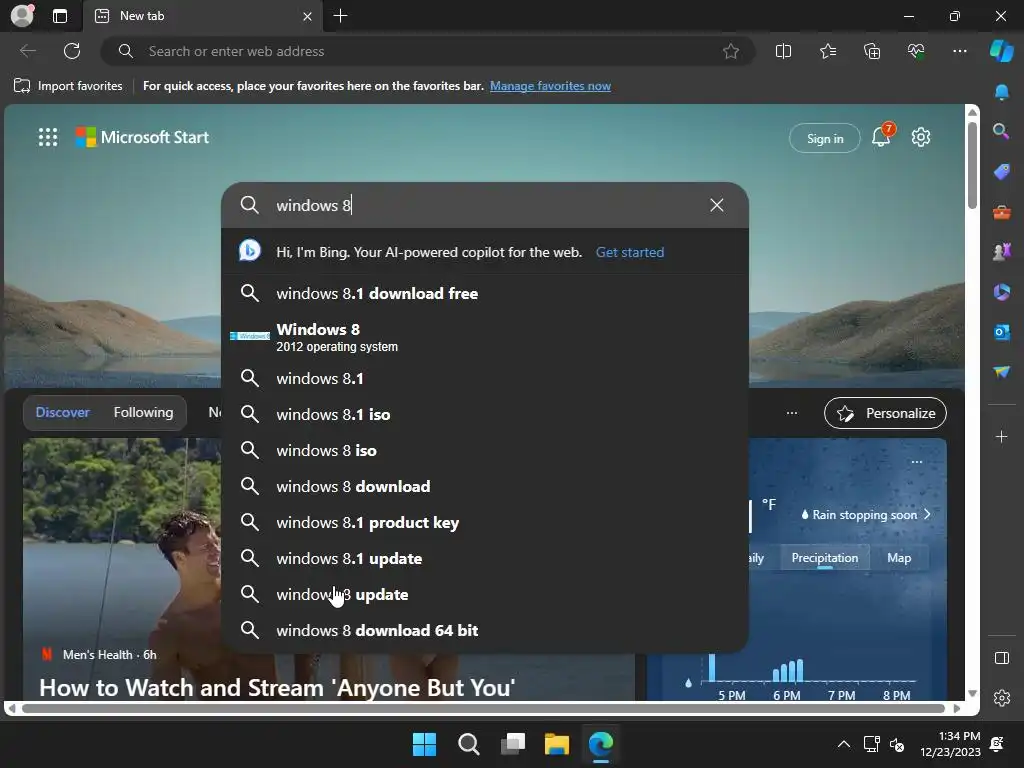
Task: Click the address bar input field
Action: [x=428, y=51]
